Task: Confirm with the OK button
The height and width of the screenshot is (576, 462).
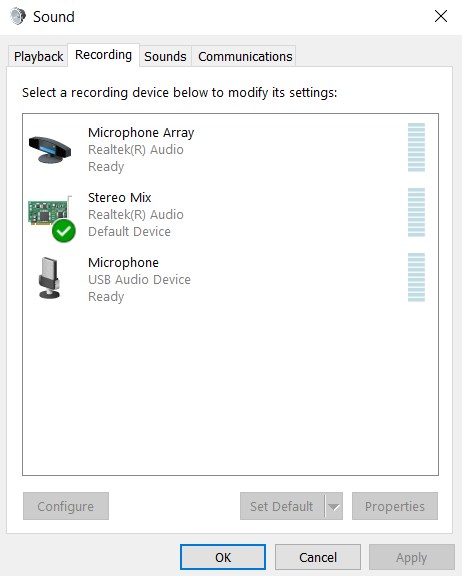Action: (223, 557)
